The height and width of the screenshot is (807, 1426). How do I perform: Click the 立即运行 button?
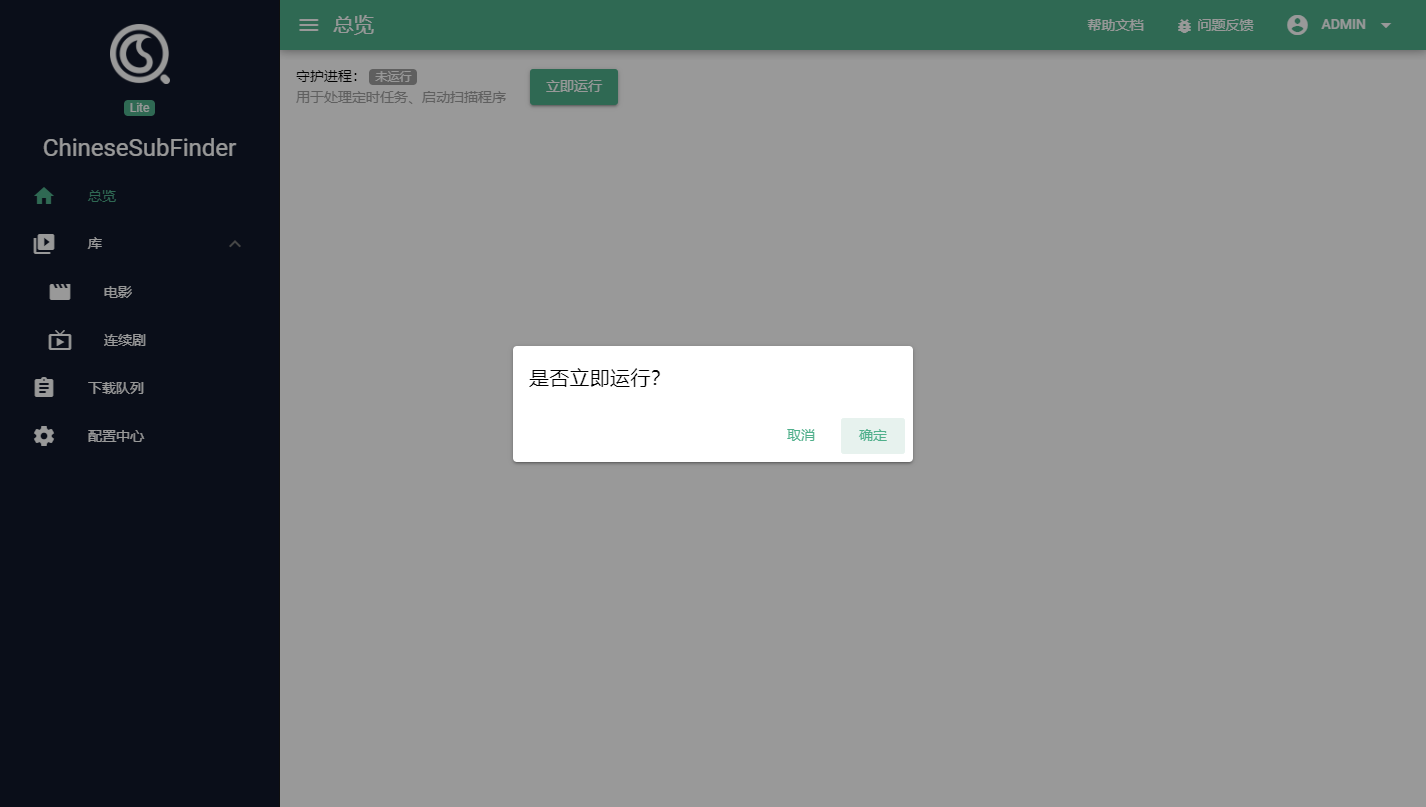pos(574,86)
